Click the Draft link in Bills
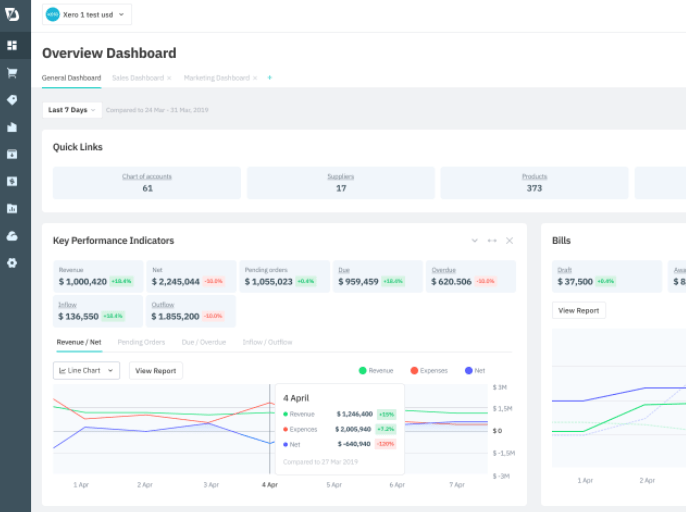 [564, 270]
